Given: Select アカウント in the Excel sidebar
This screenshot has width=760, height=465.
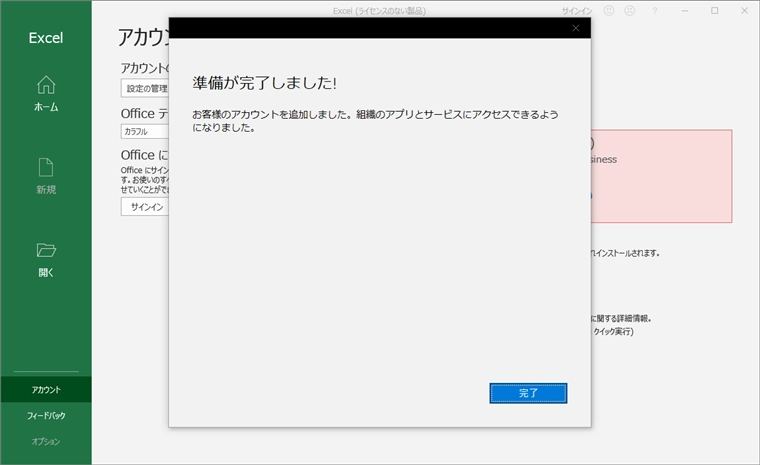Looking at the screenshot, I should click(46, 389).
